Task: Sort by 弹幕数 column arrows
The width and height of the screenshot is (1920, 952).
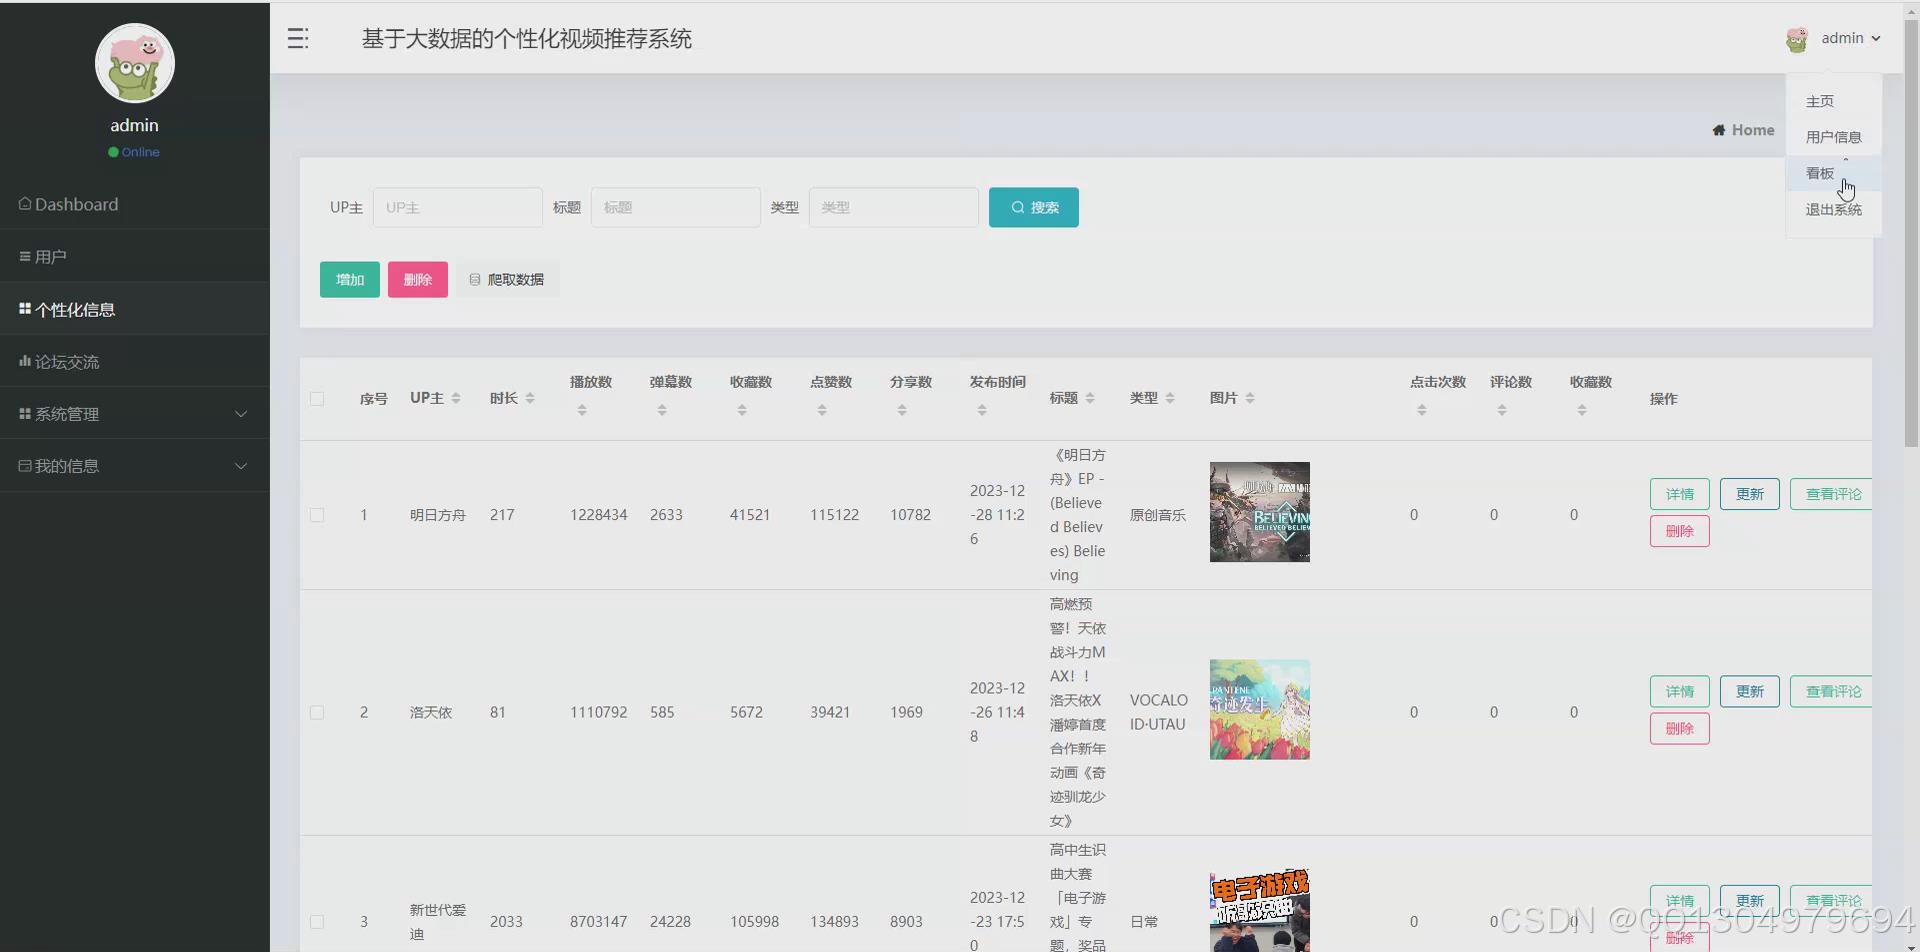Action: [662, 410]
